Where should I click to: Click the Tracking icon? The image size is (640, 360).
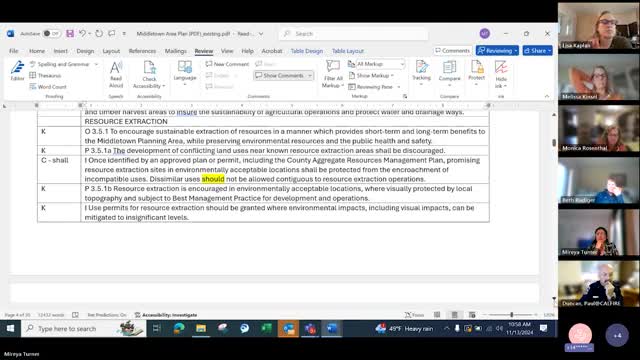click(x=421, y=73)
